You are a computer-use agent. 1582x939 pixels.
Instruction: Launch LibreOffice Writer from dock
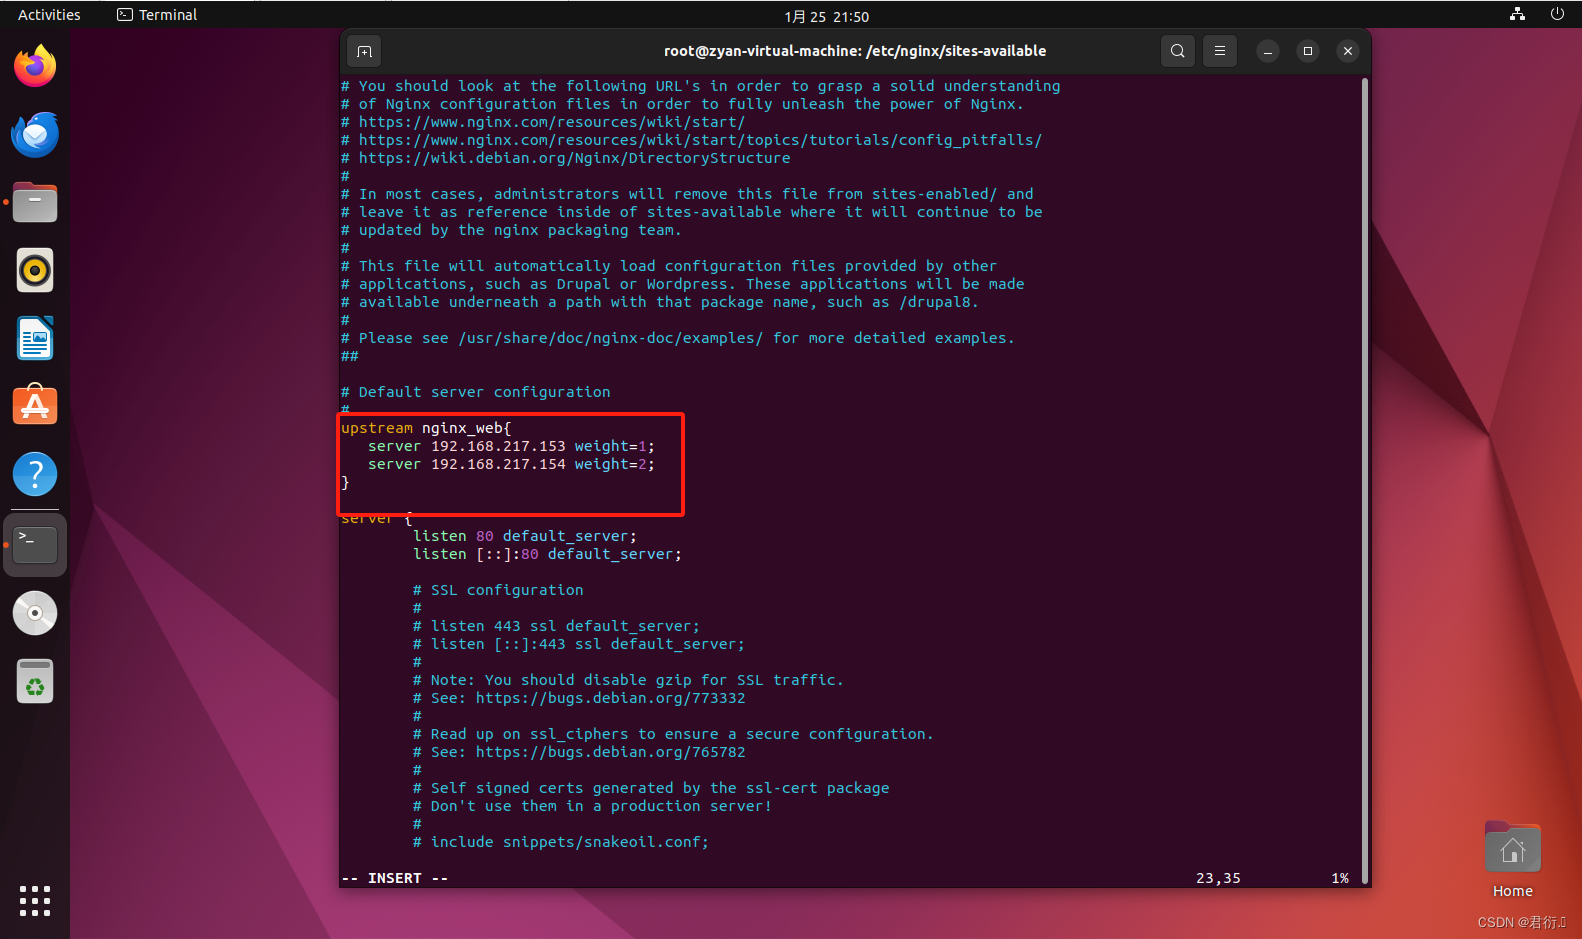point(35,338)
